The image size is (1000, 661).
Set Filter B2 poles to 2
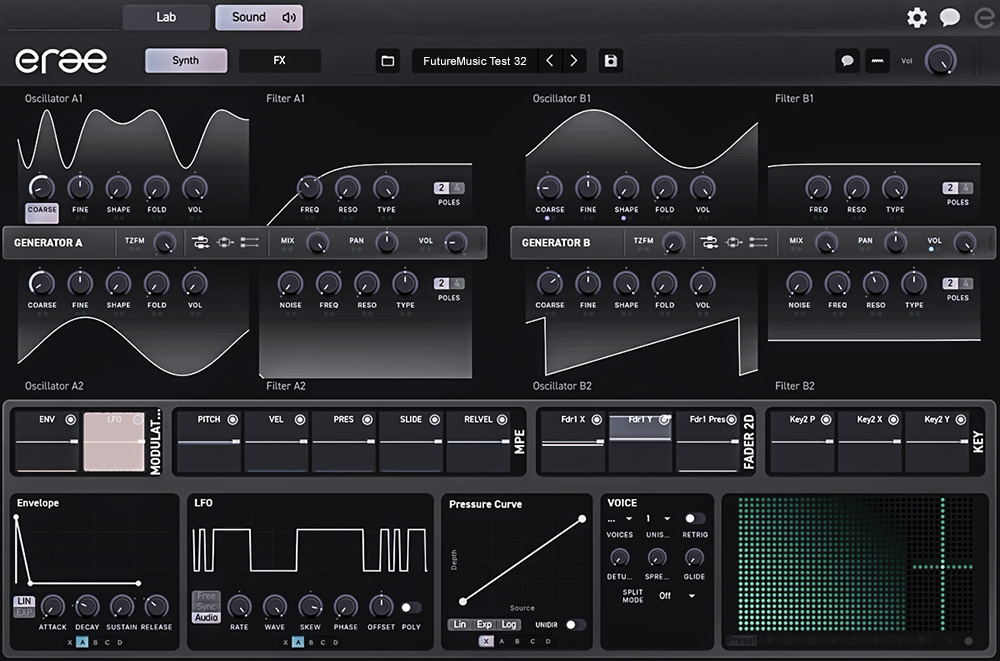point(951,283)
